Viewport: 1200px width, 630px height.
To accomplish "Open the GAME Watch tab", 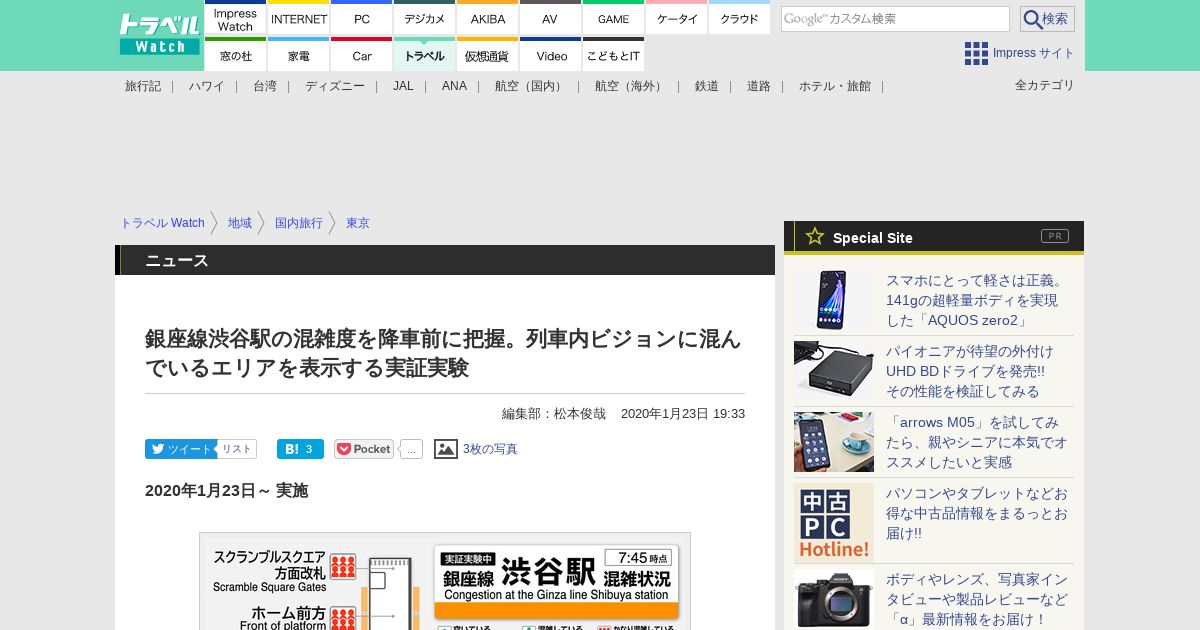I will 613,19.
